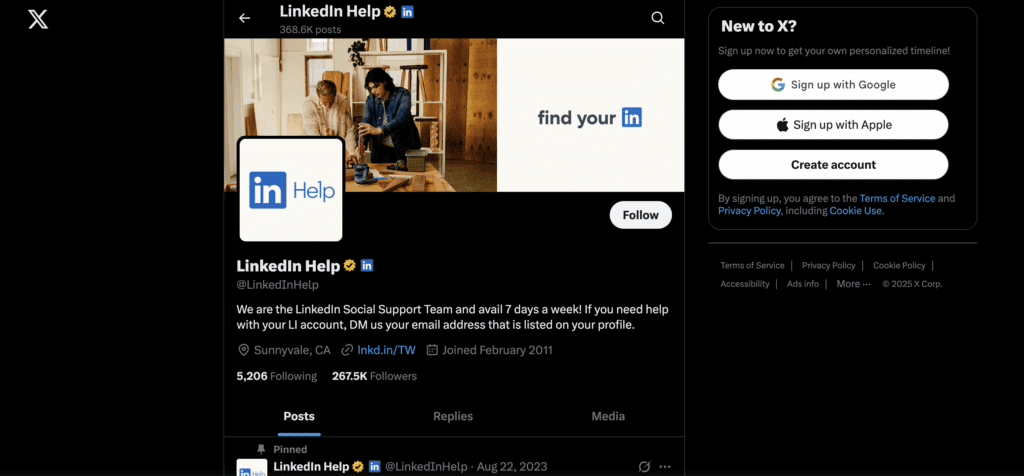Click the 368.6K posts count
Viewport: 1024px width, 476px height.
coord(310,29)
